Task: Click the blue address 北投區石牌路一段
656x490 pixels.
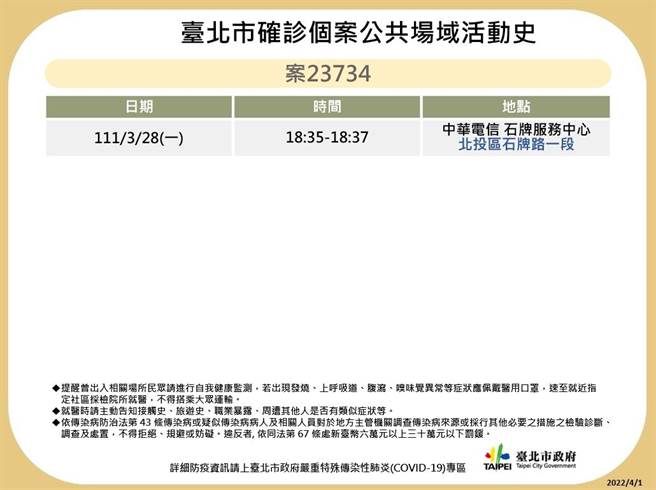Action: coord(516,144)
